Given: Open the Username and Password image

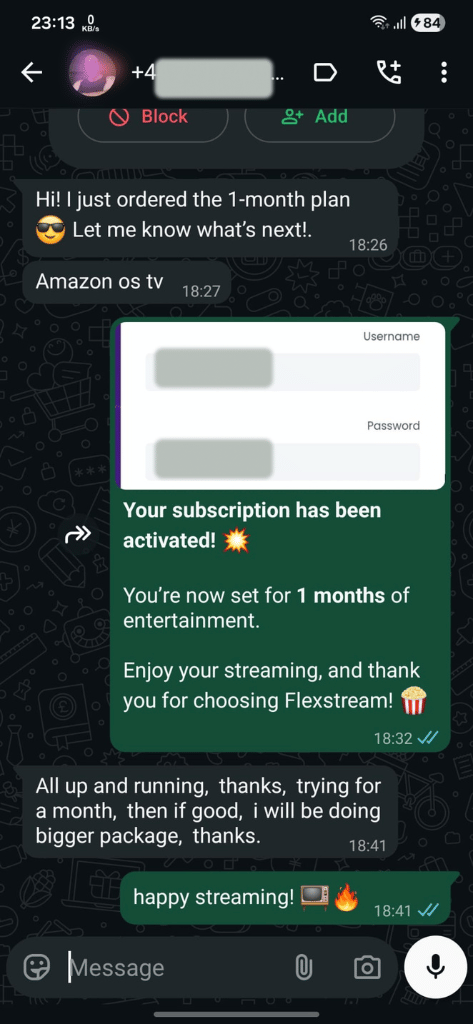Looking at the screenshot, I should [281, 405].
